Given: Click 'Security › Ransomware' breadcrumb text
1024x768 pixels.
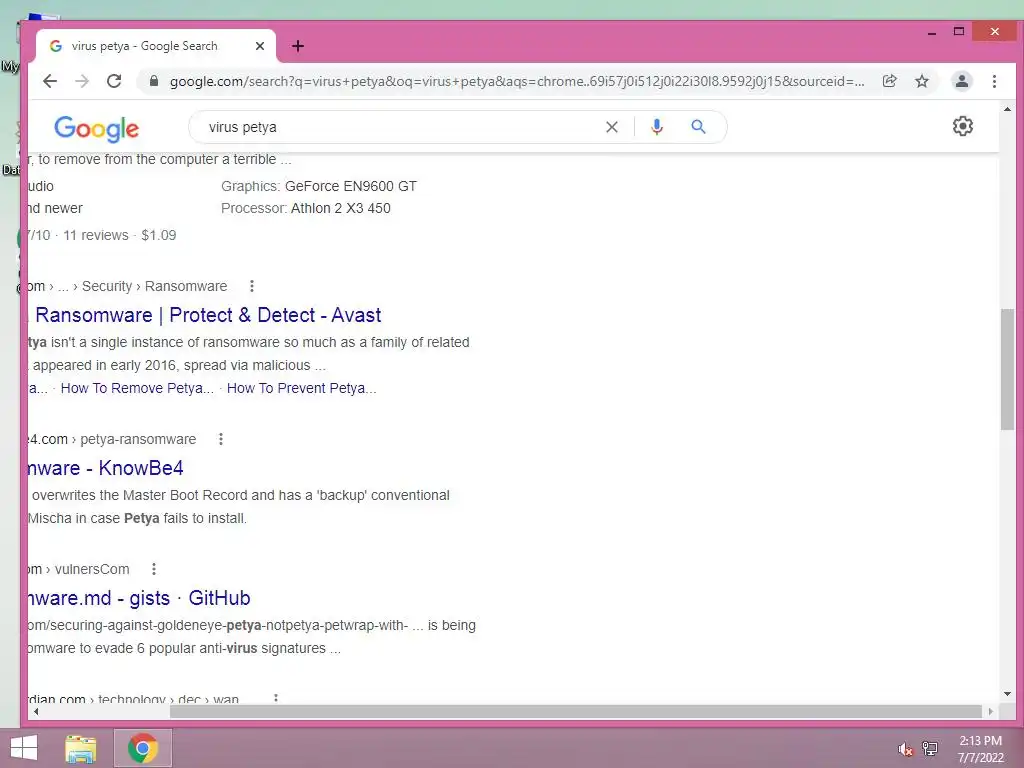Looking at the screenshot, I should coord(155,286).
